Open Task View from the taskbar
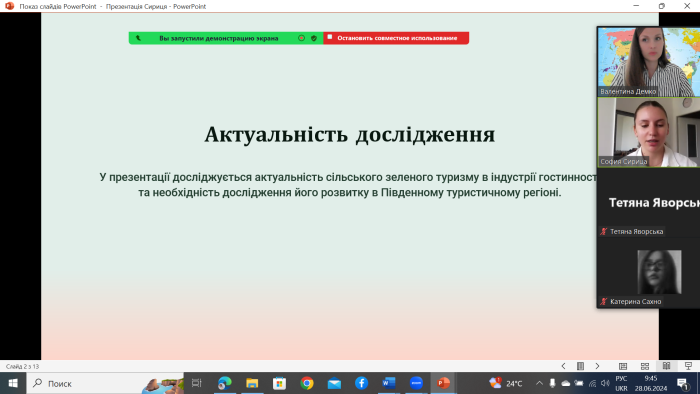Viewport: 700px width, 394px height. (196, 383)
